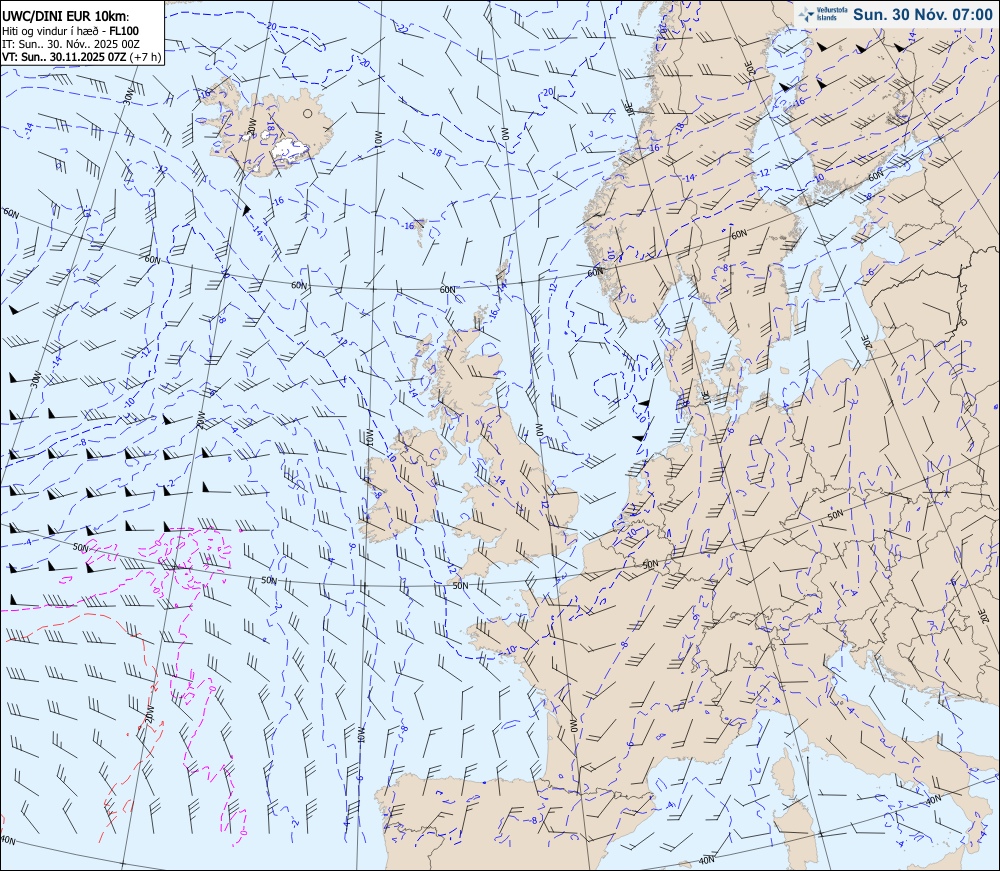Click the small circle marker in northeast Iceland

pos(308,113)
